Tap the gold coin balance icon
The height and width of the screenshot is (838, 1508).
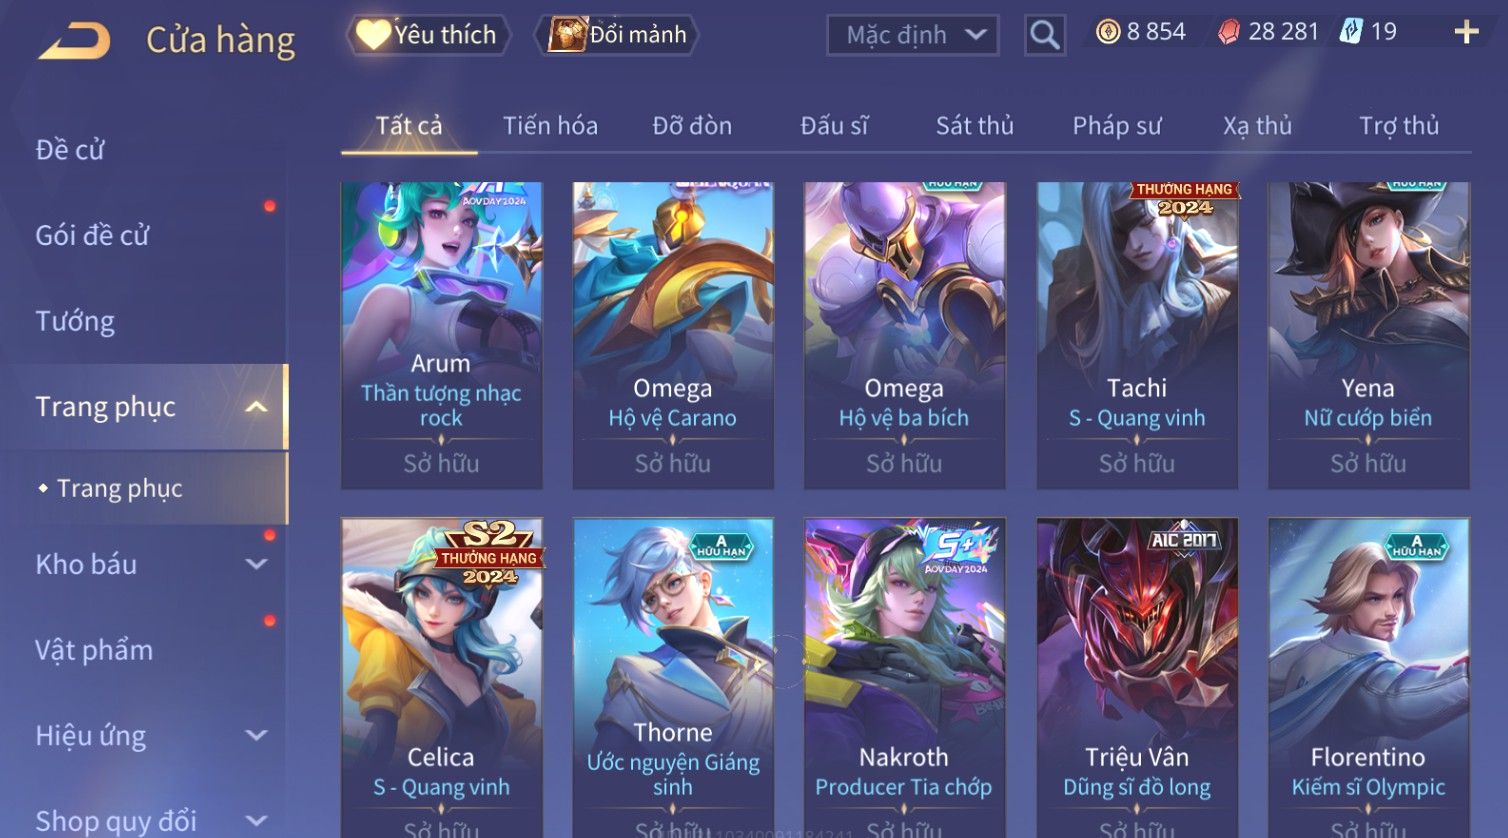[1108, 32]
